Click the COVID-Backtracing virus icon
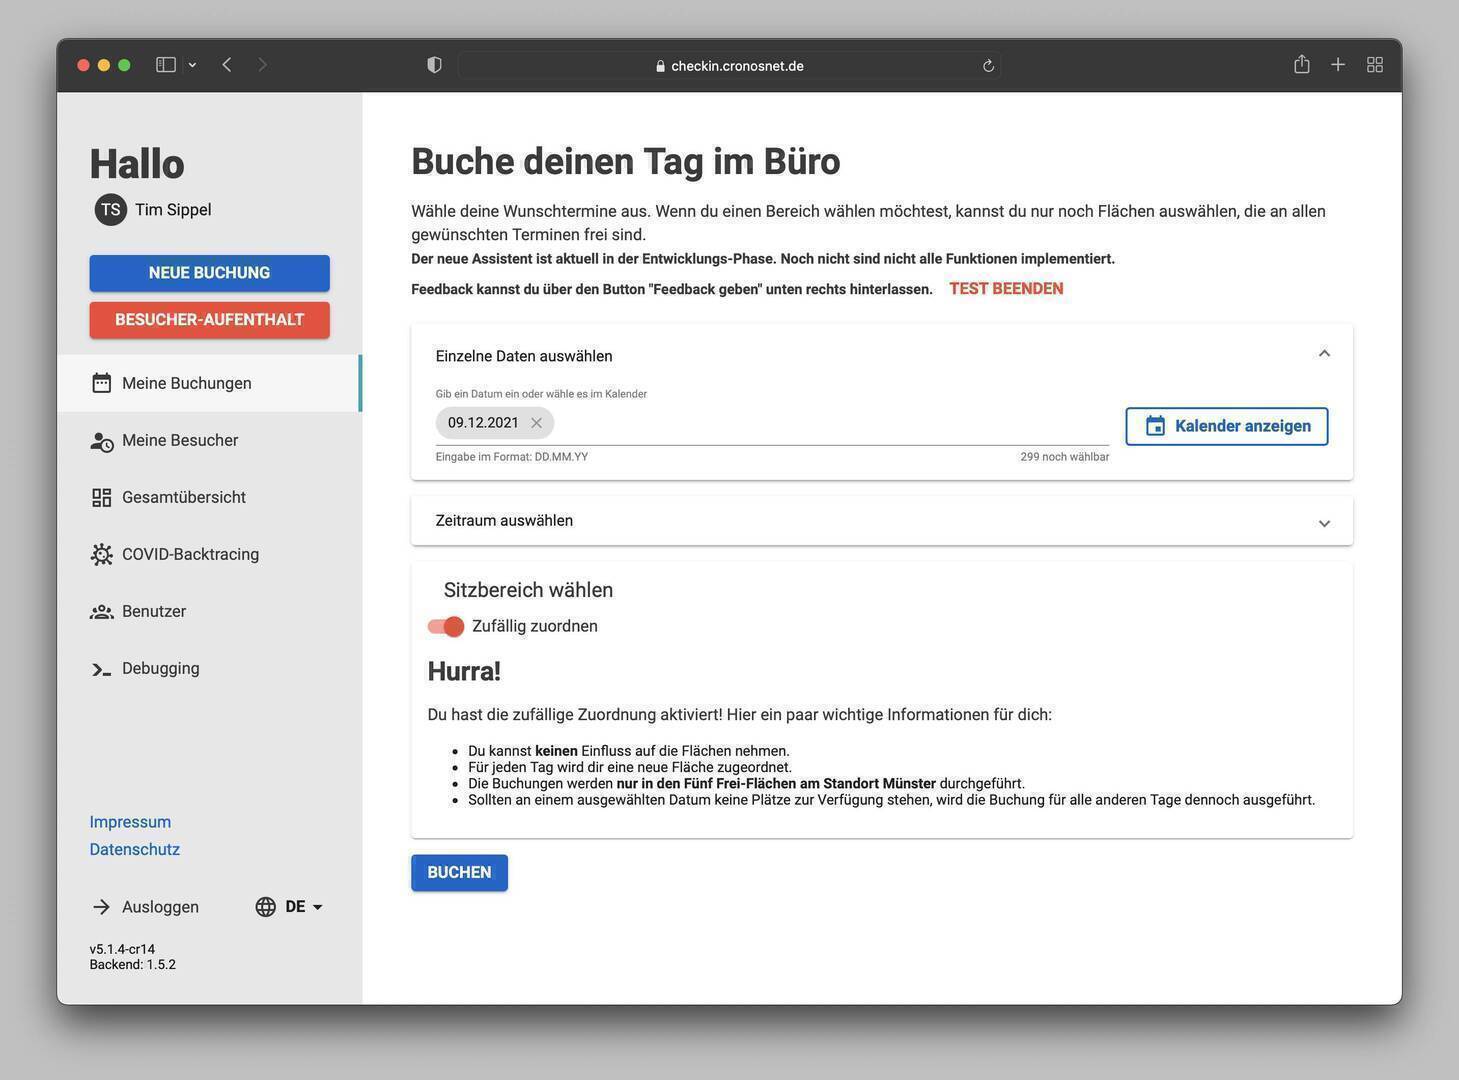The width and height of the screenshot is (1459, 1080). click(x=101, y=555)
